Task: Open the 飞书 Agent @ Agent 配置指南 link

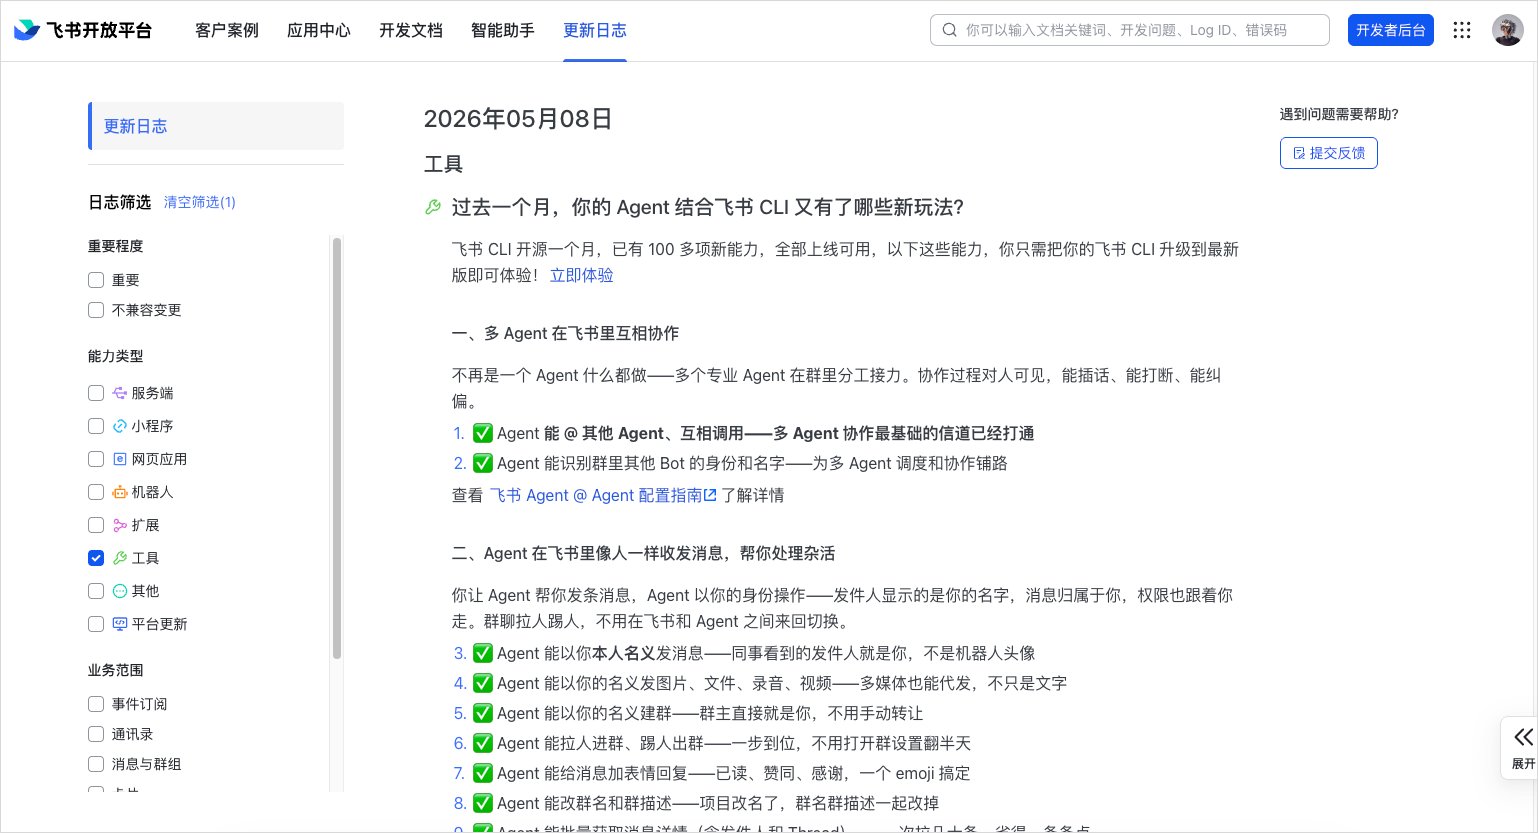Action: coord(603,495)
